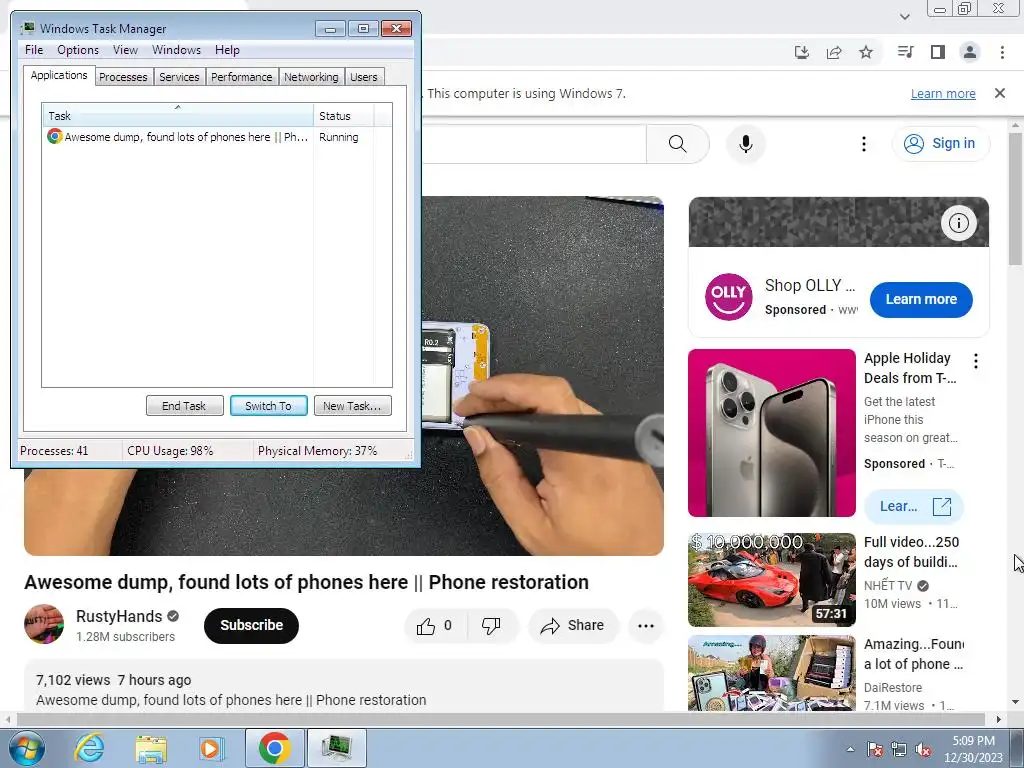
Task: Expand the video description box
Action: [x=344, y=686]
